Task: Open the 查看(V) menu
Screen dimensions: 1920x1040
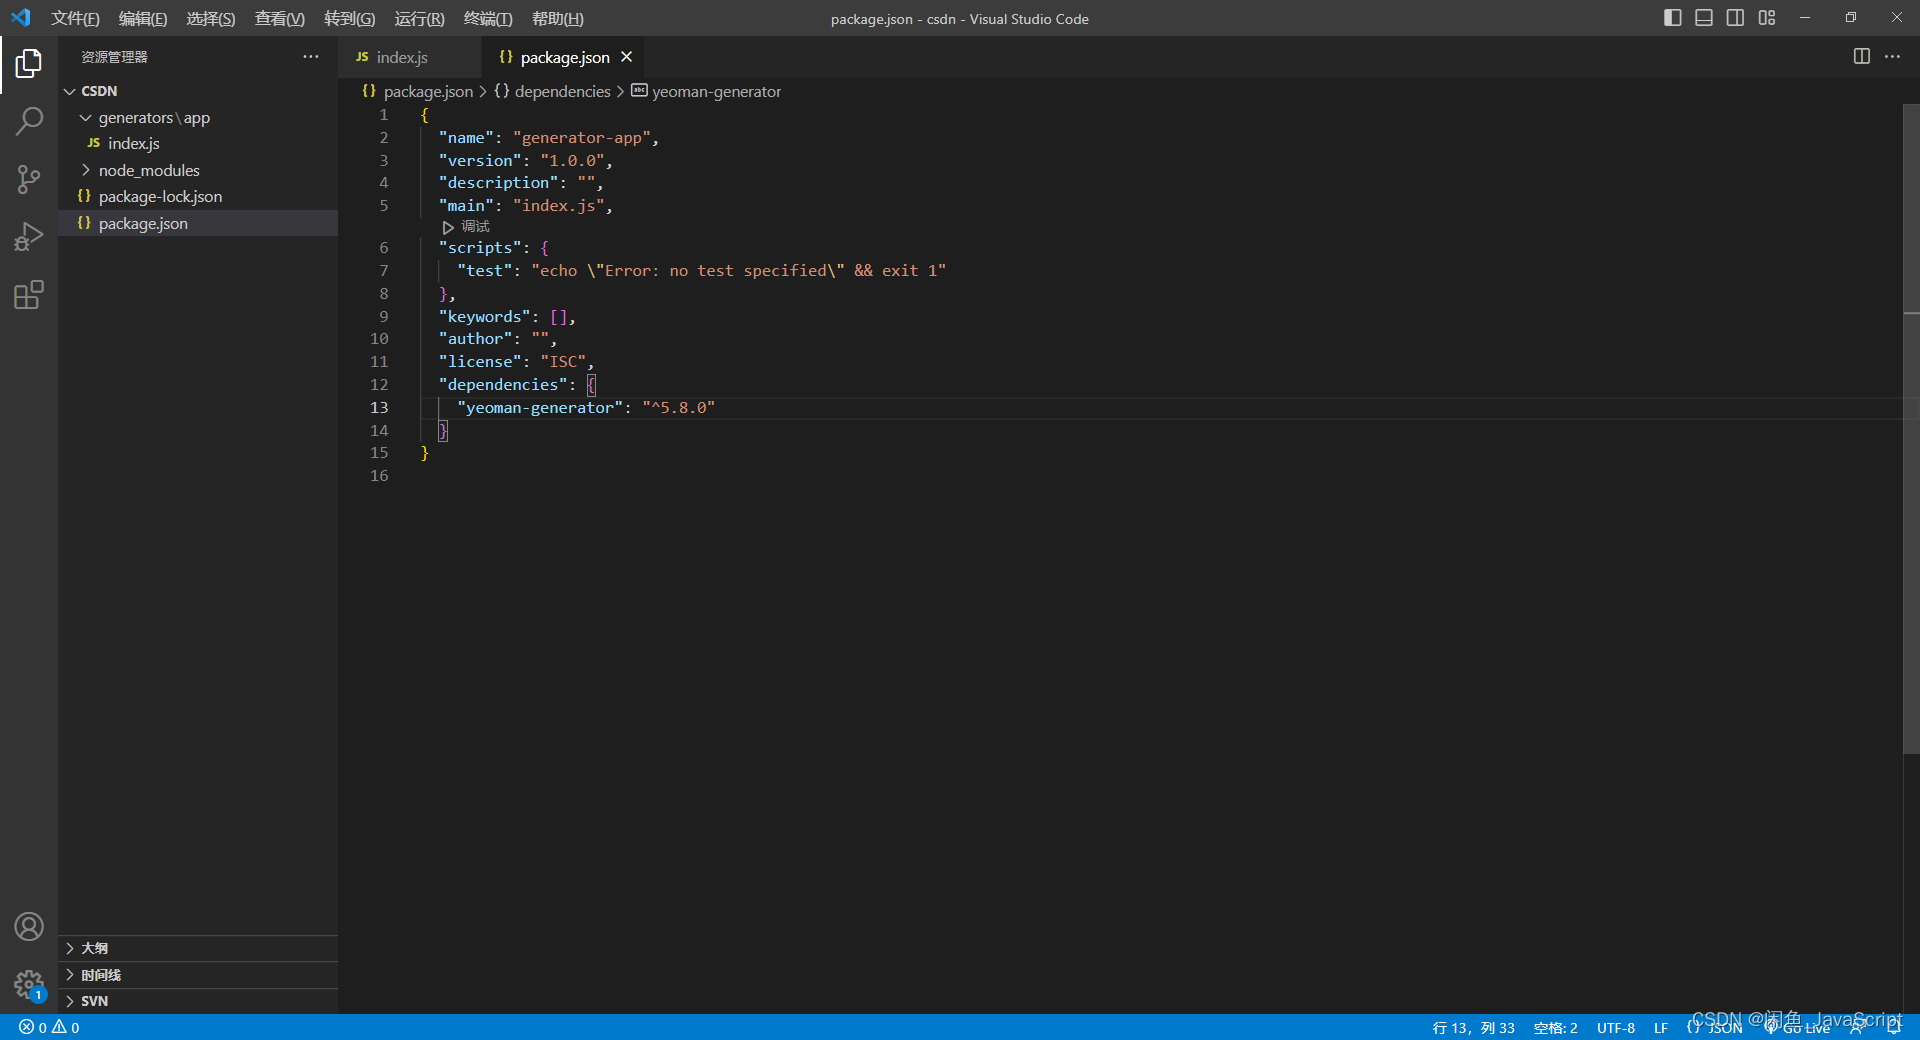Action: (279, 19)
